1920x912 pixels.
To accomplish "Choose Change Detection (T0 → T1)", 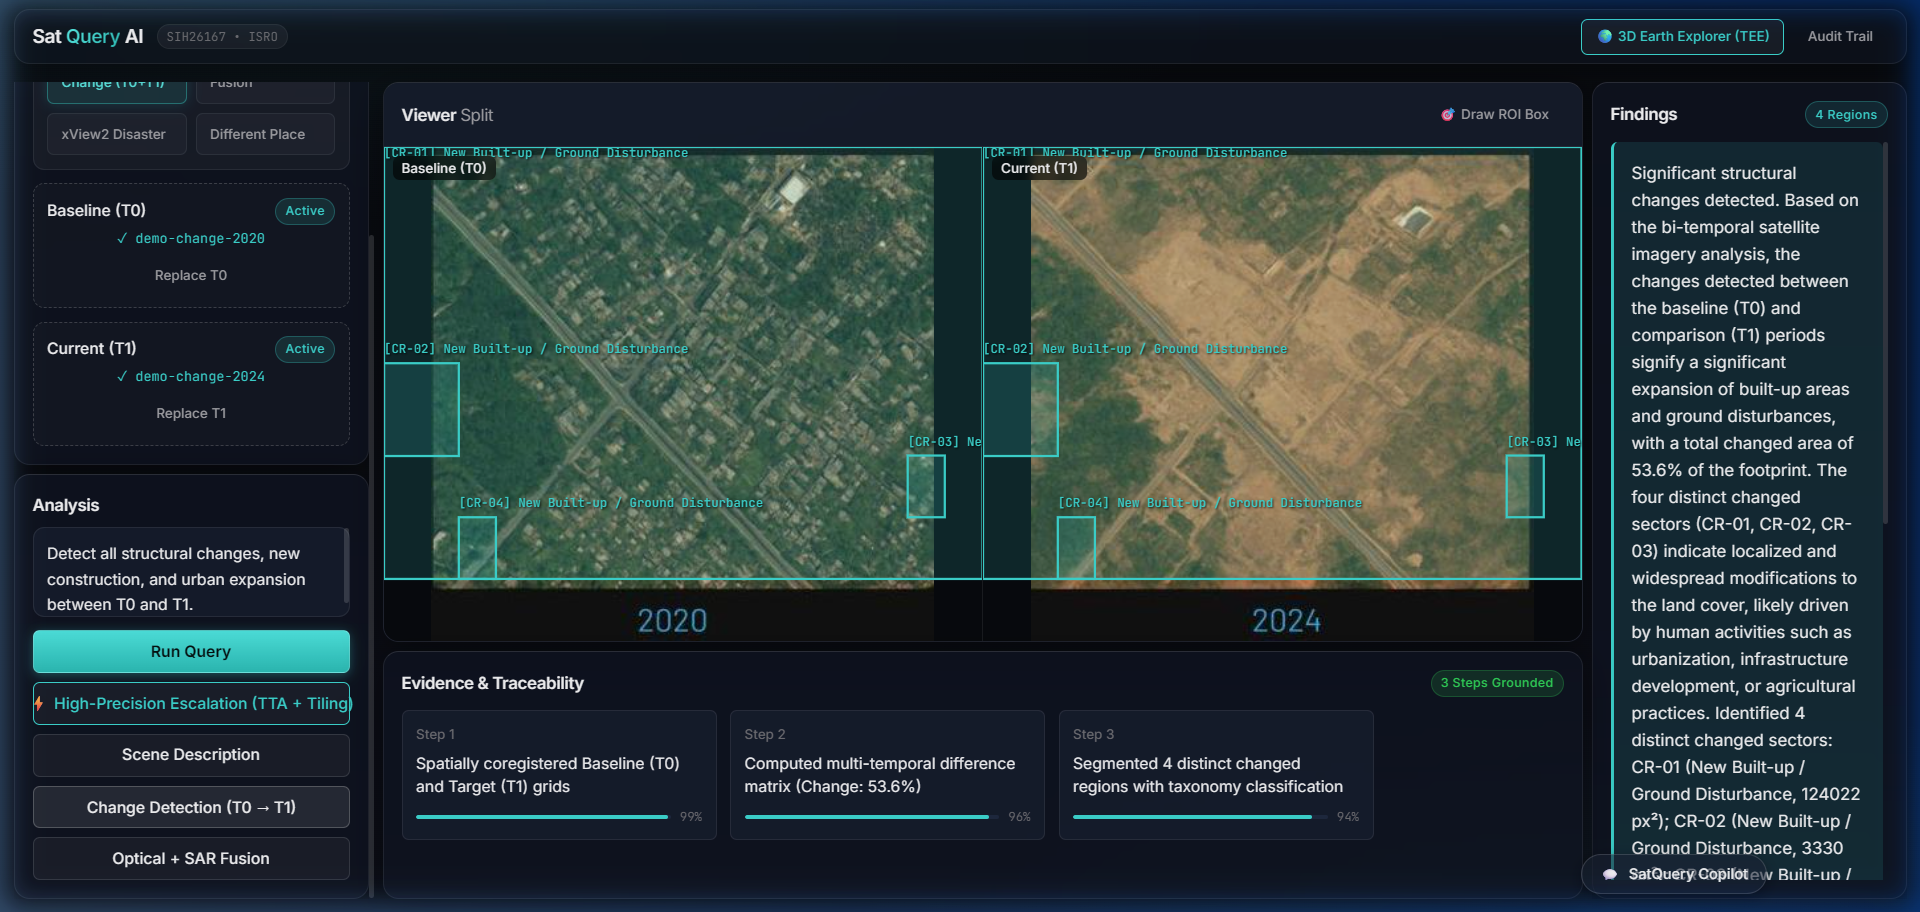I will (x=191, y=807).
